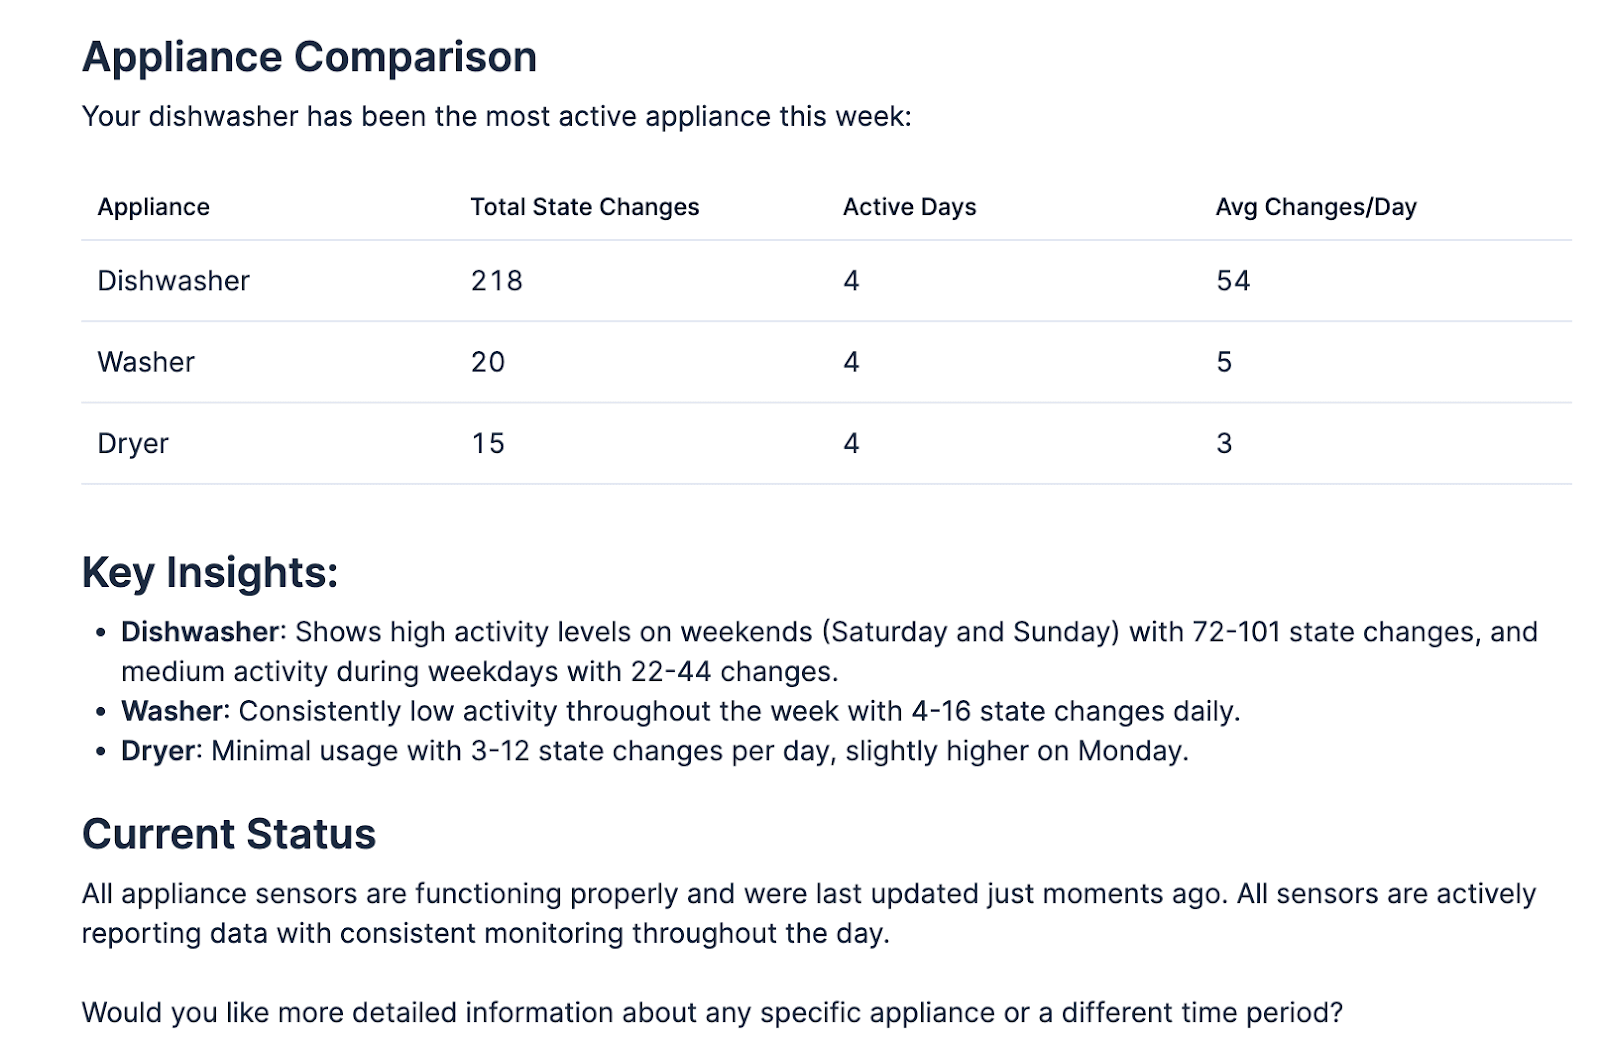Click the Washer's 20 state changes cell
Image resolution: width=1600 pixels, height=1049 pixels.
(488, 362)
